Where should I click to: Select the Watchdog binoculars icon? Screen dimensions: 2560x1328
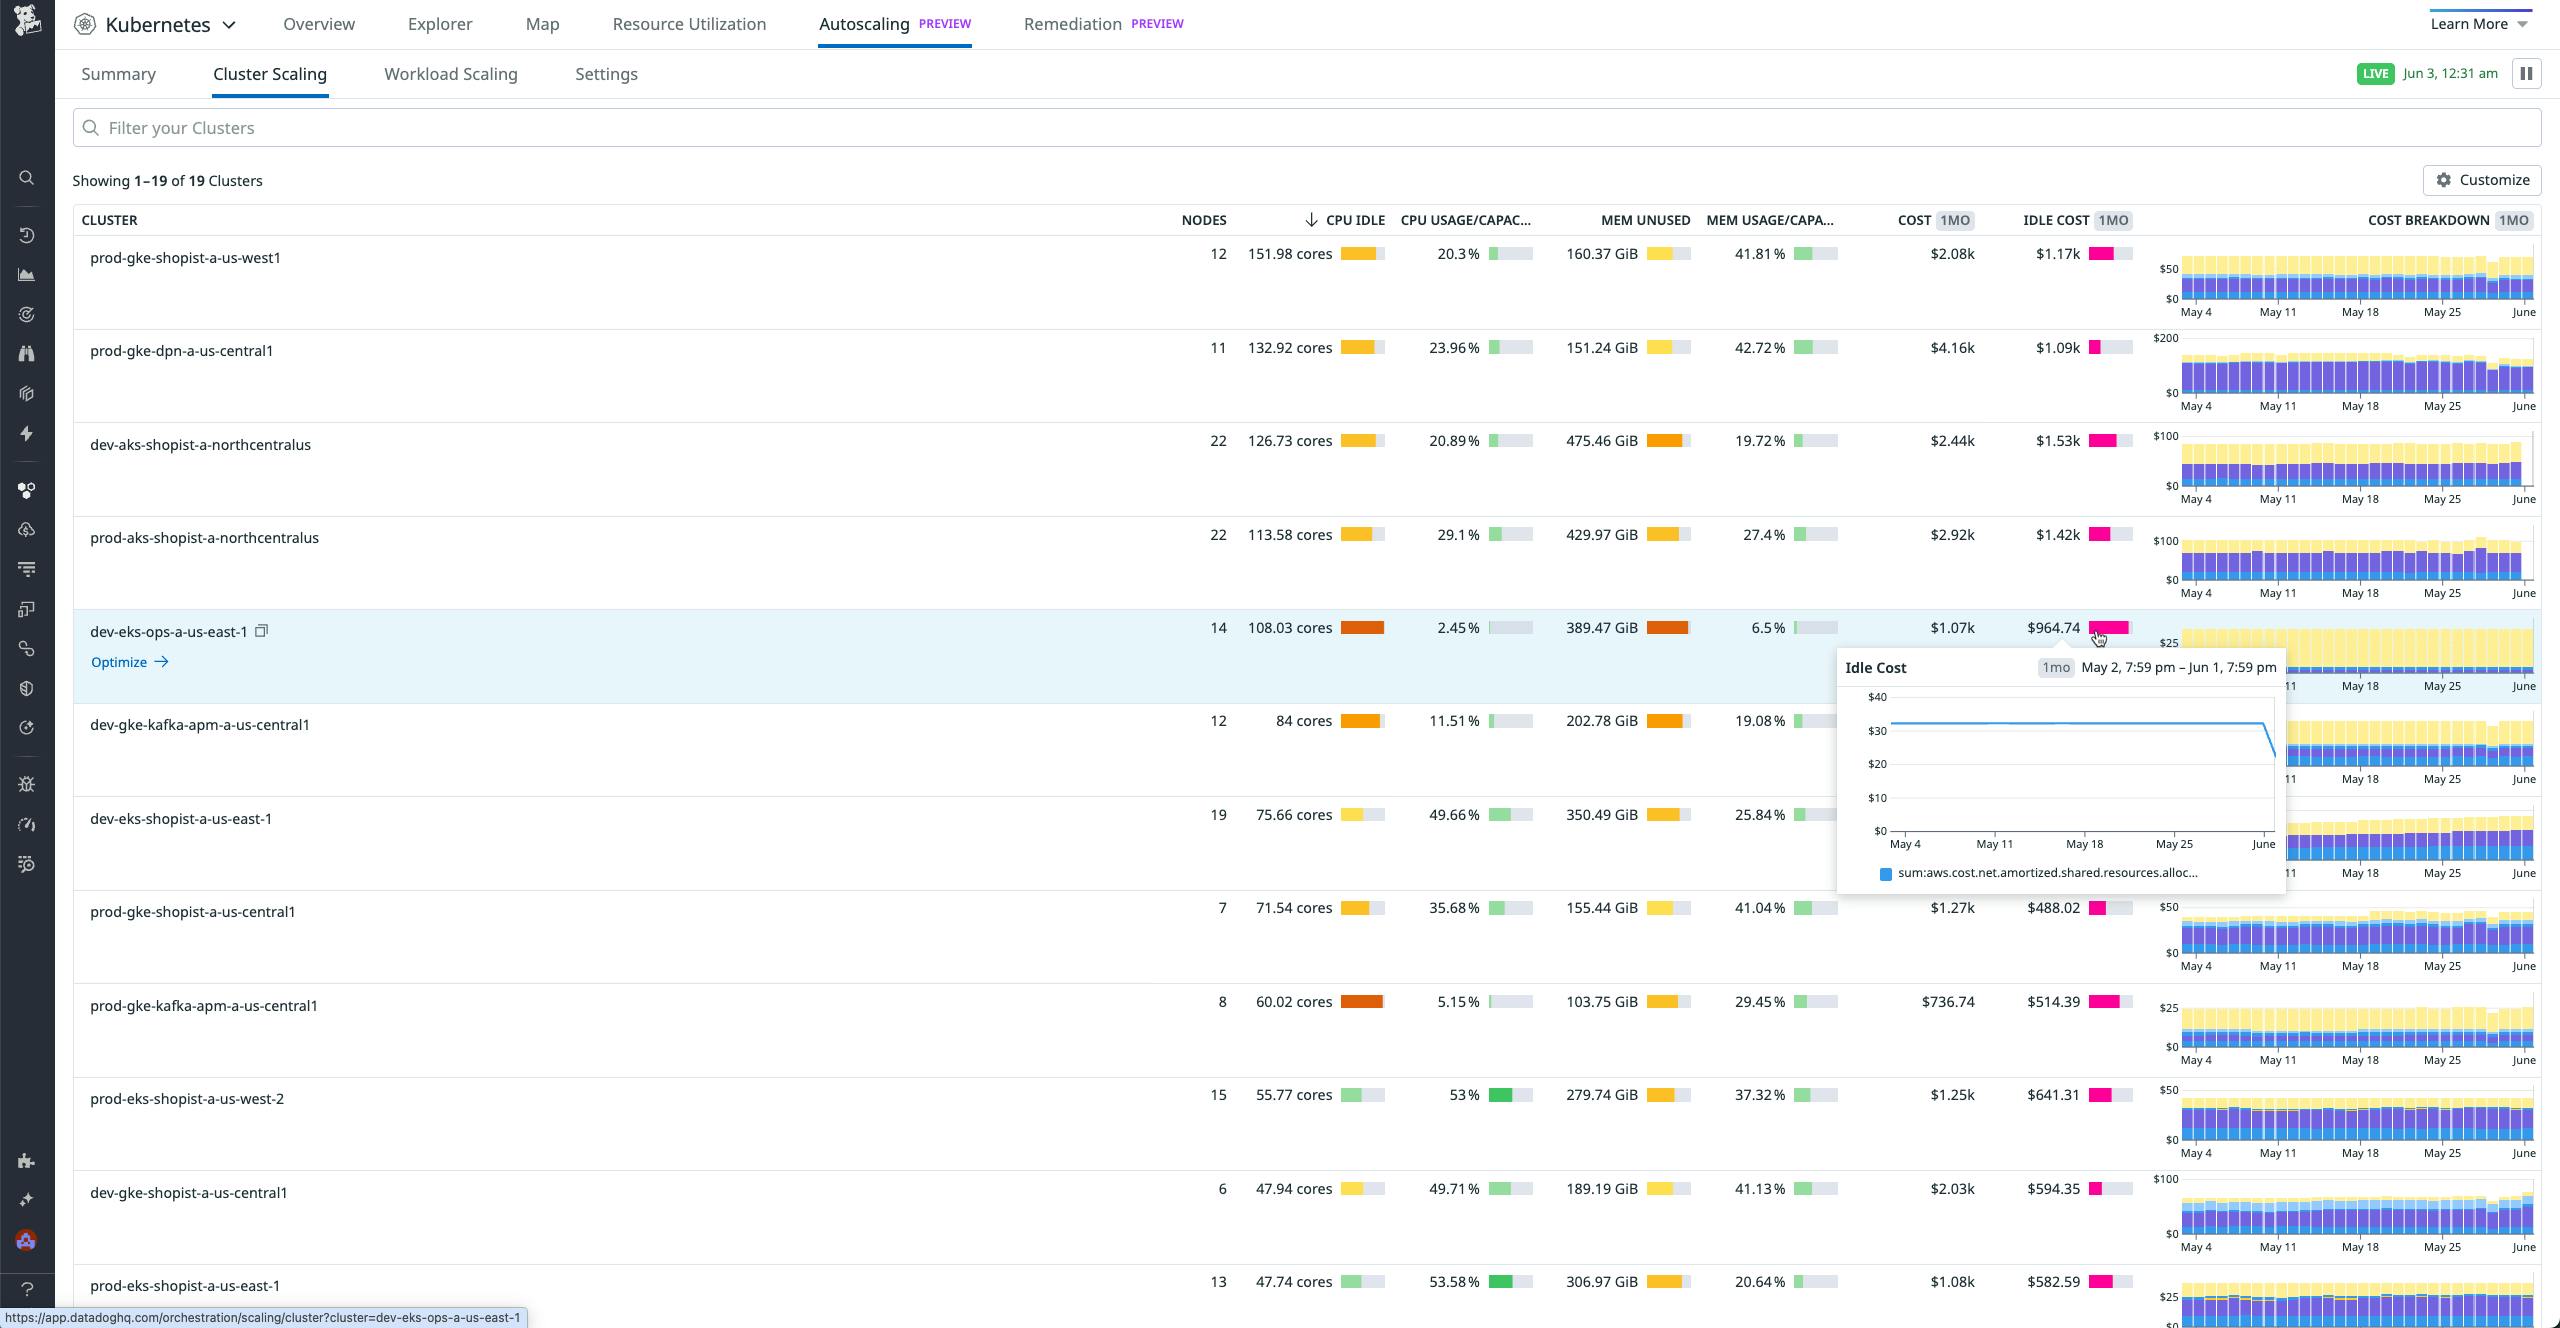click(x=26, y=353)
